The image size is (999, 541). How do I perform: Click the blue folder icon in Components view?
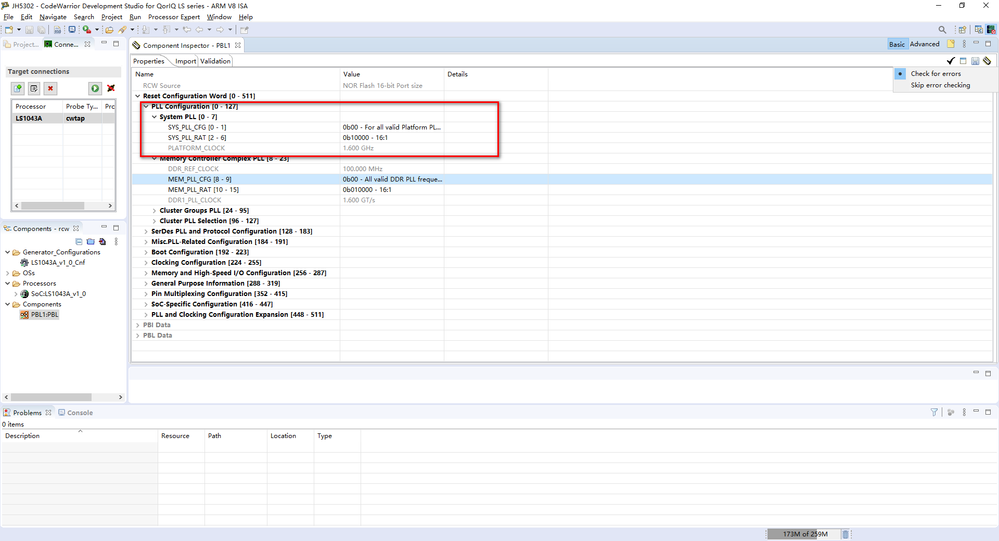(90, 242)
